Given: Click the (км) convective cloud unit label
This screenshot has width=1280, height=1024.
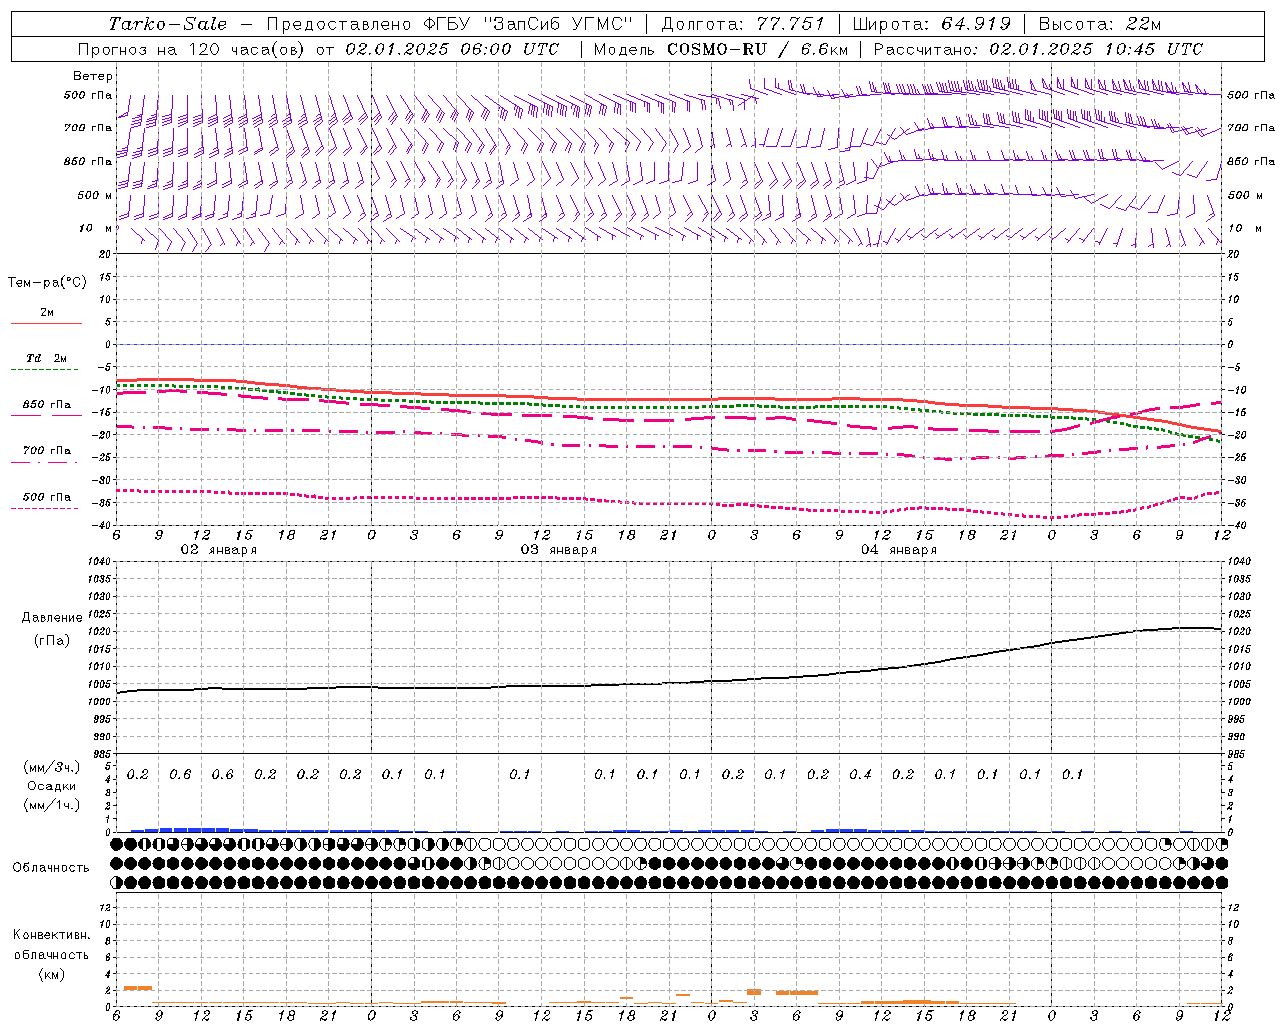Looking at the screenshot, I should 51,974.
